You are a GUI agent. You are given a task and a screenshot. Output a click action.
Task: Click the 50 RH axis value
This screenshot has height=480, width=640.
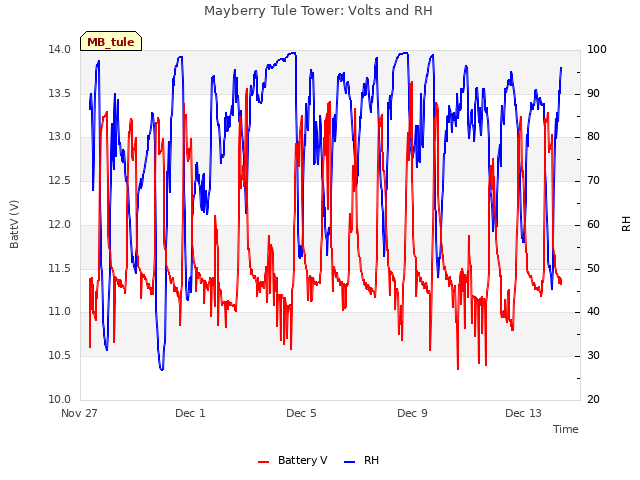point(593,269)
